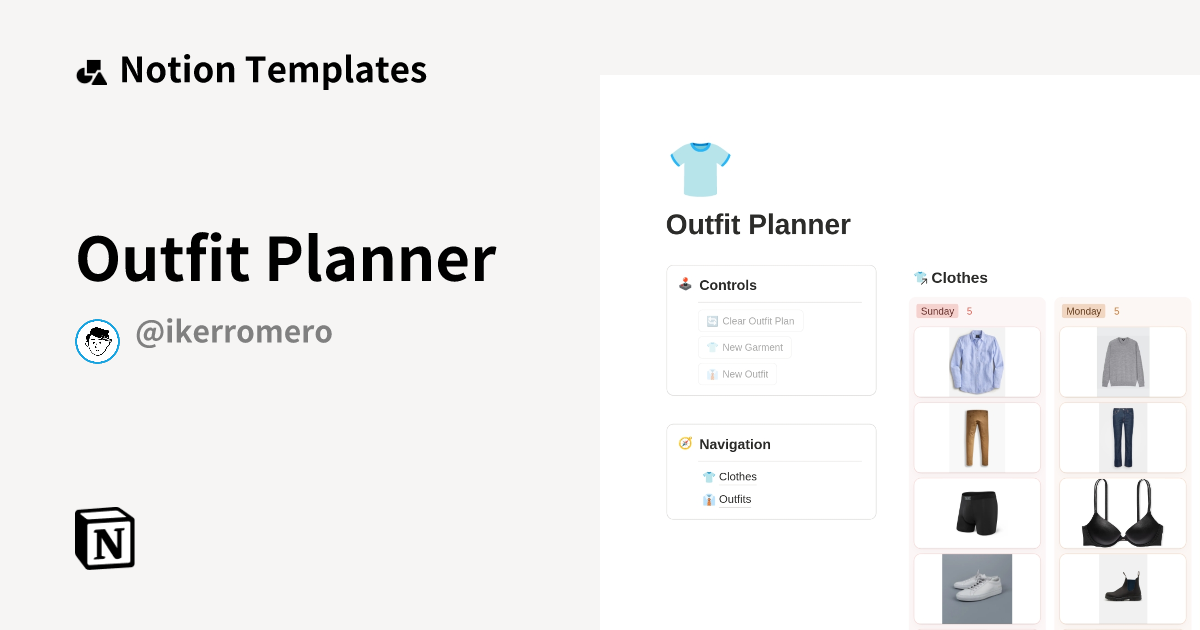
Task: Click the New Garment button
Action: point(744,347)
